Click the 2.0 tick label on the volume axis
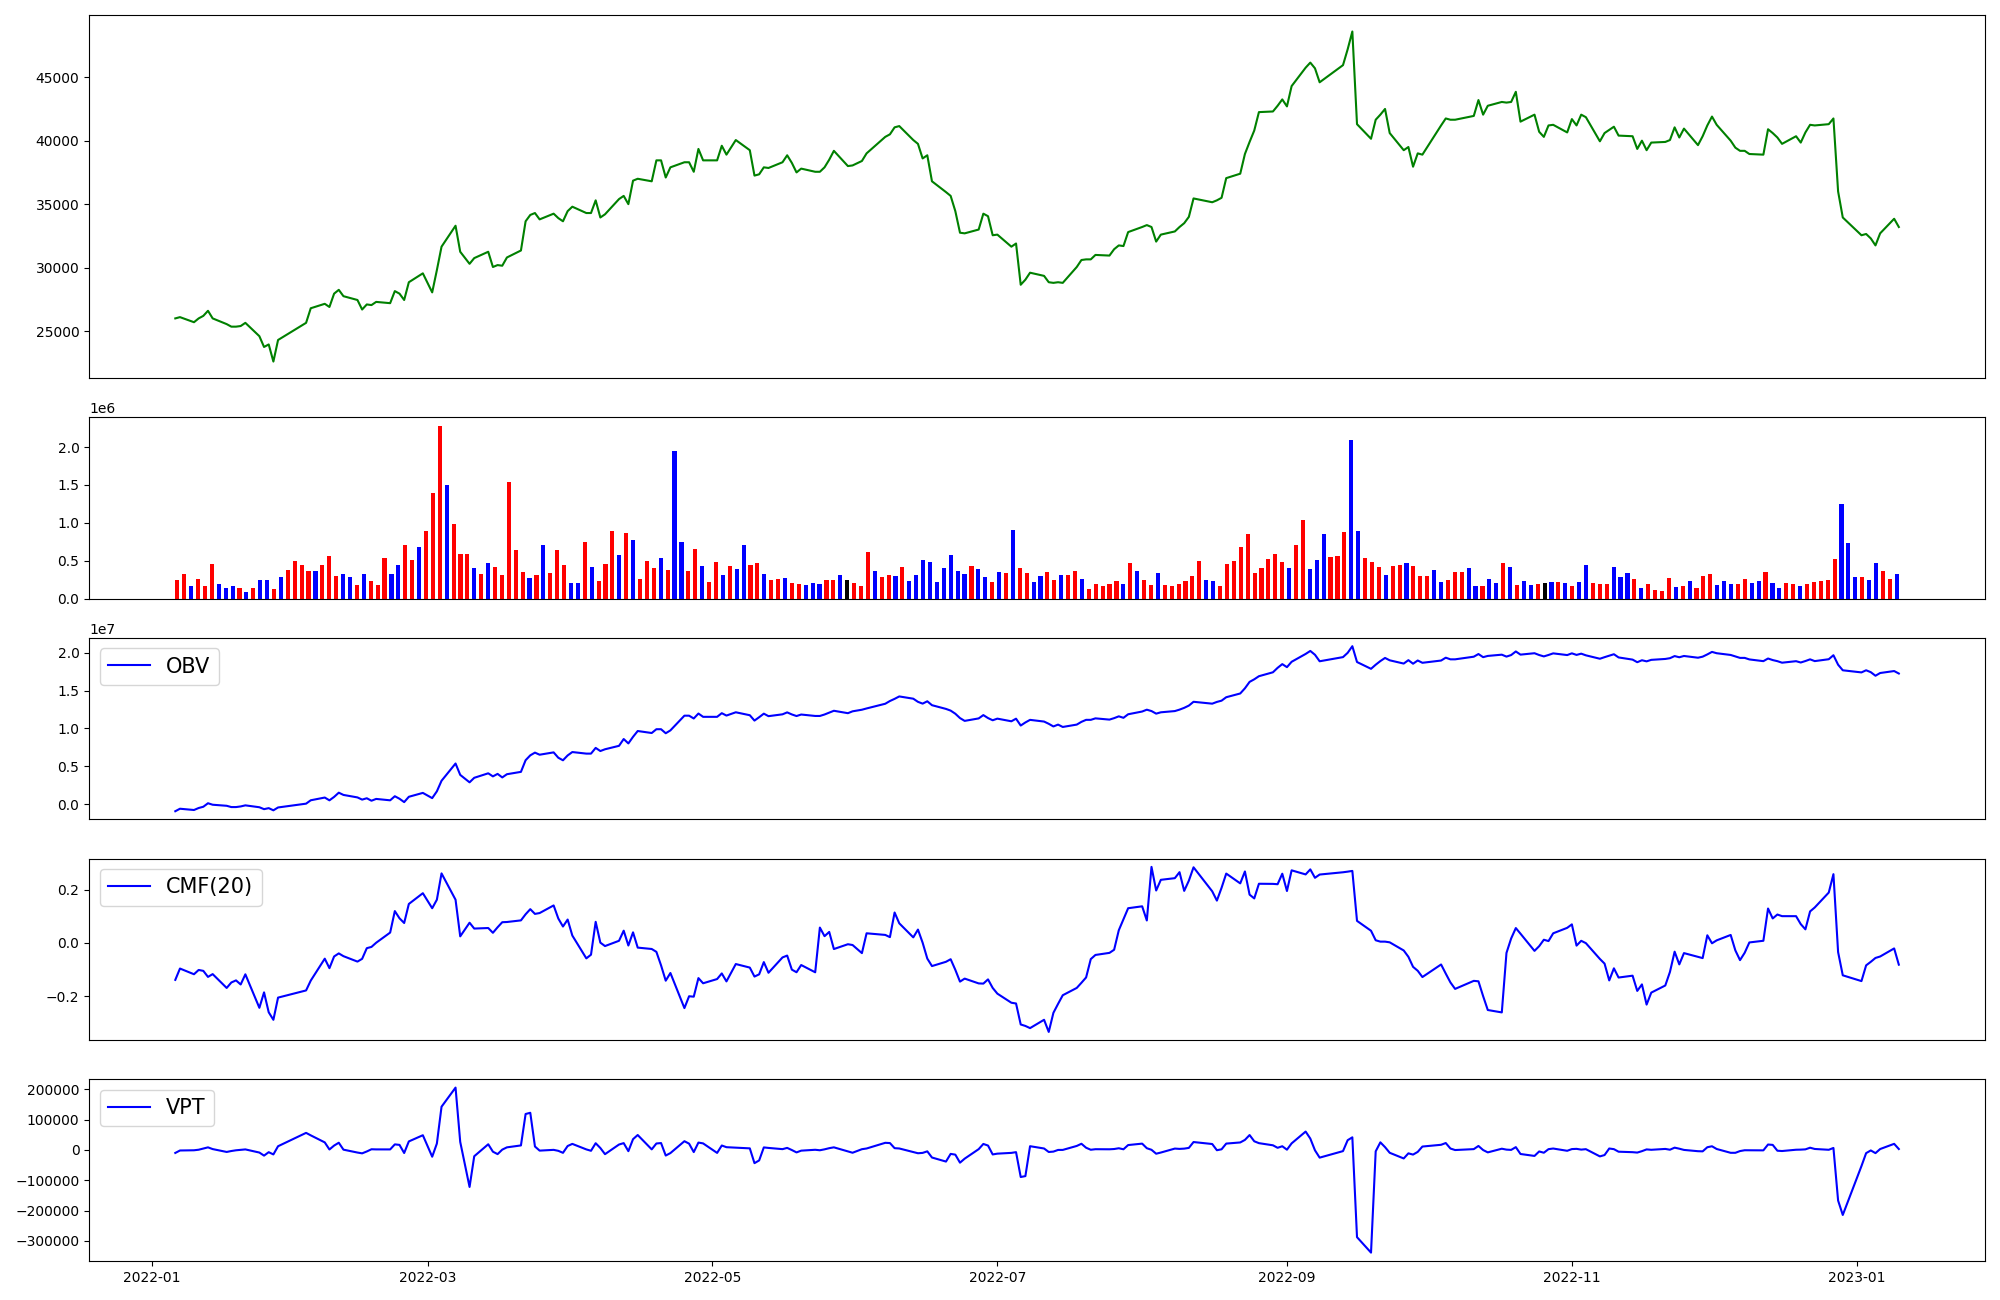Screen dimensions: 2000x1300 coord(69,448)
